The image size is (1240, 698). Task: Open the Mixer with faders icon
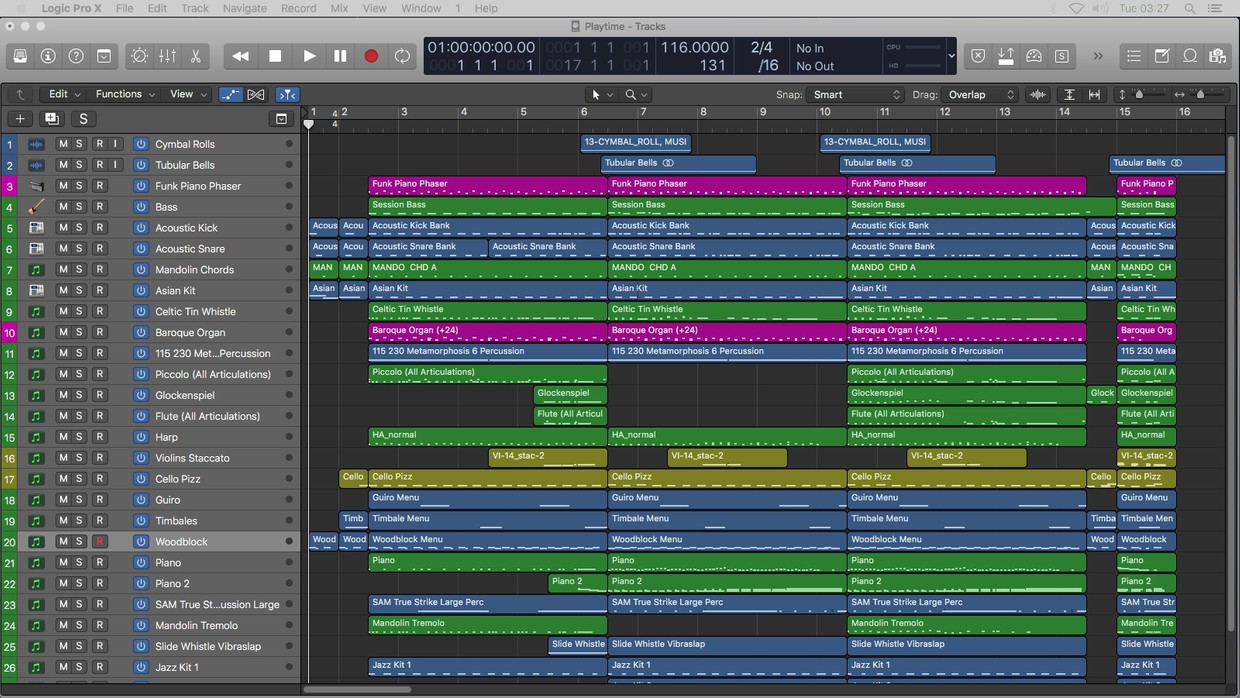click(x=167, y=55)
